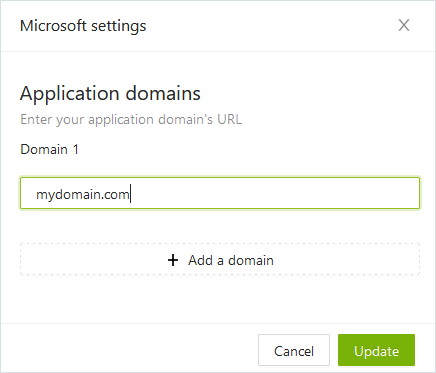
Task: Click the plus icon beside Add a domain
Action: tap(173, 260)
